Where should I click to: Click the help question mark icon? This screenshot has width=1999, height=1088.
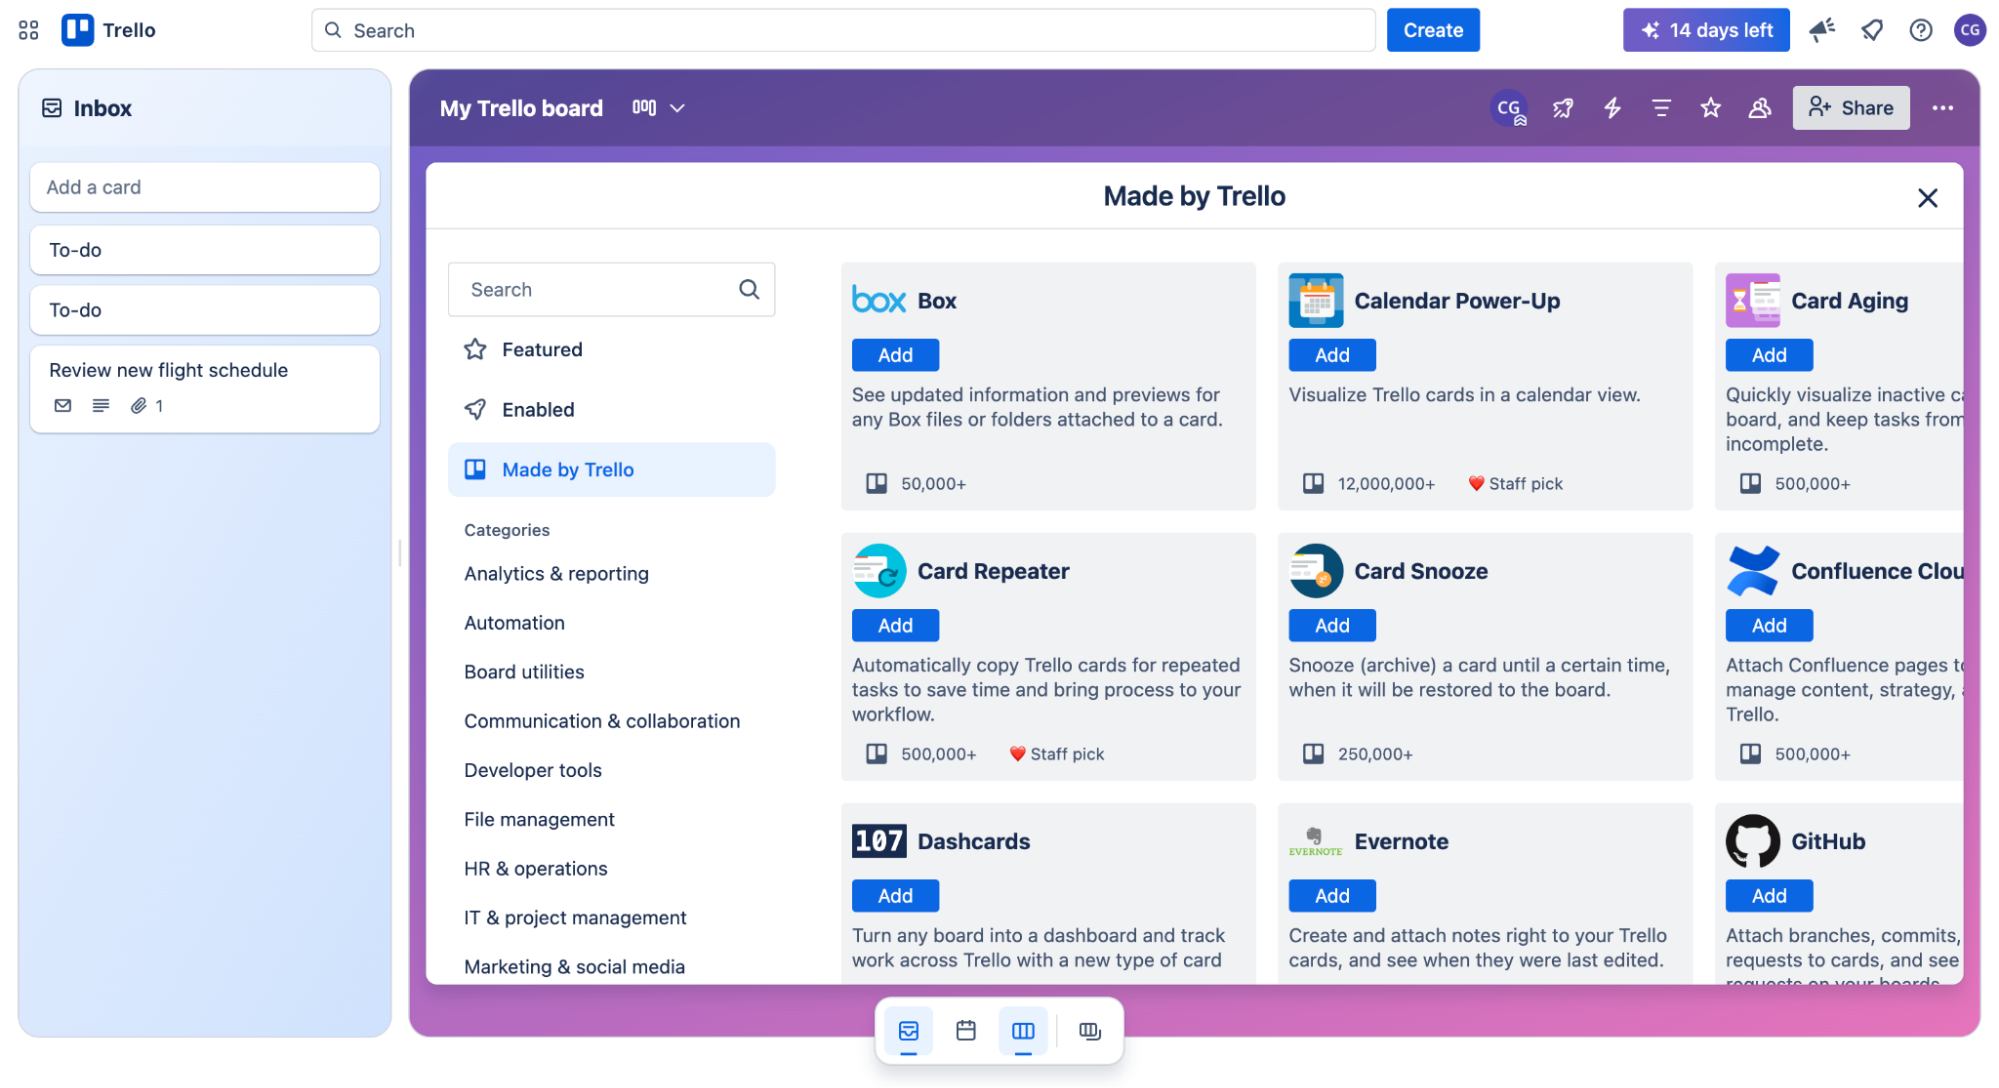coord(1920,30)
